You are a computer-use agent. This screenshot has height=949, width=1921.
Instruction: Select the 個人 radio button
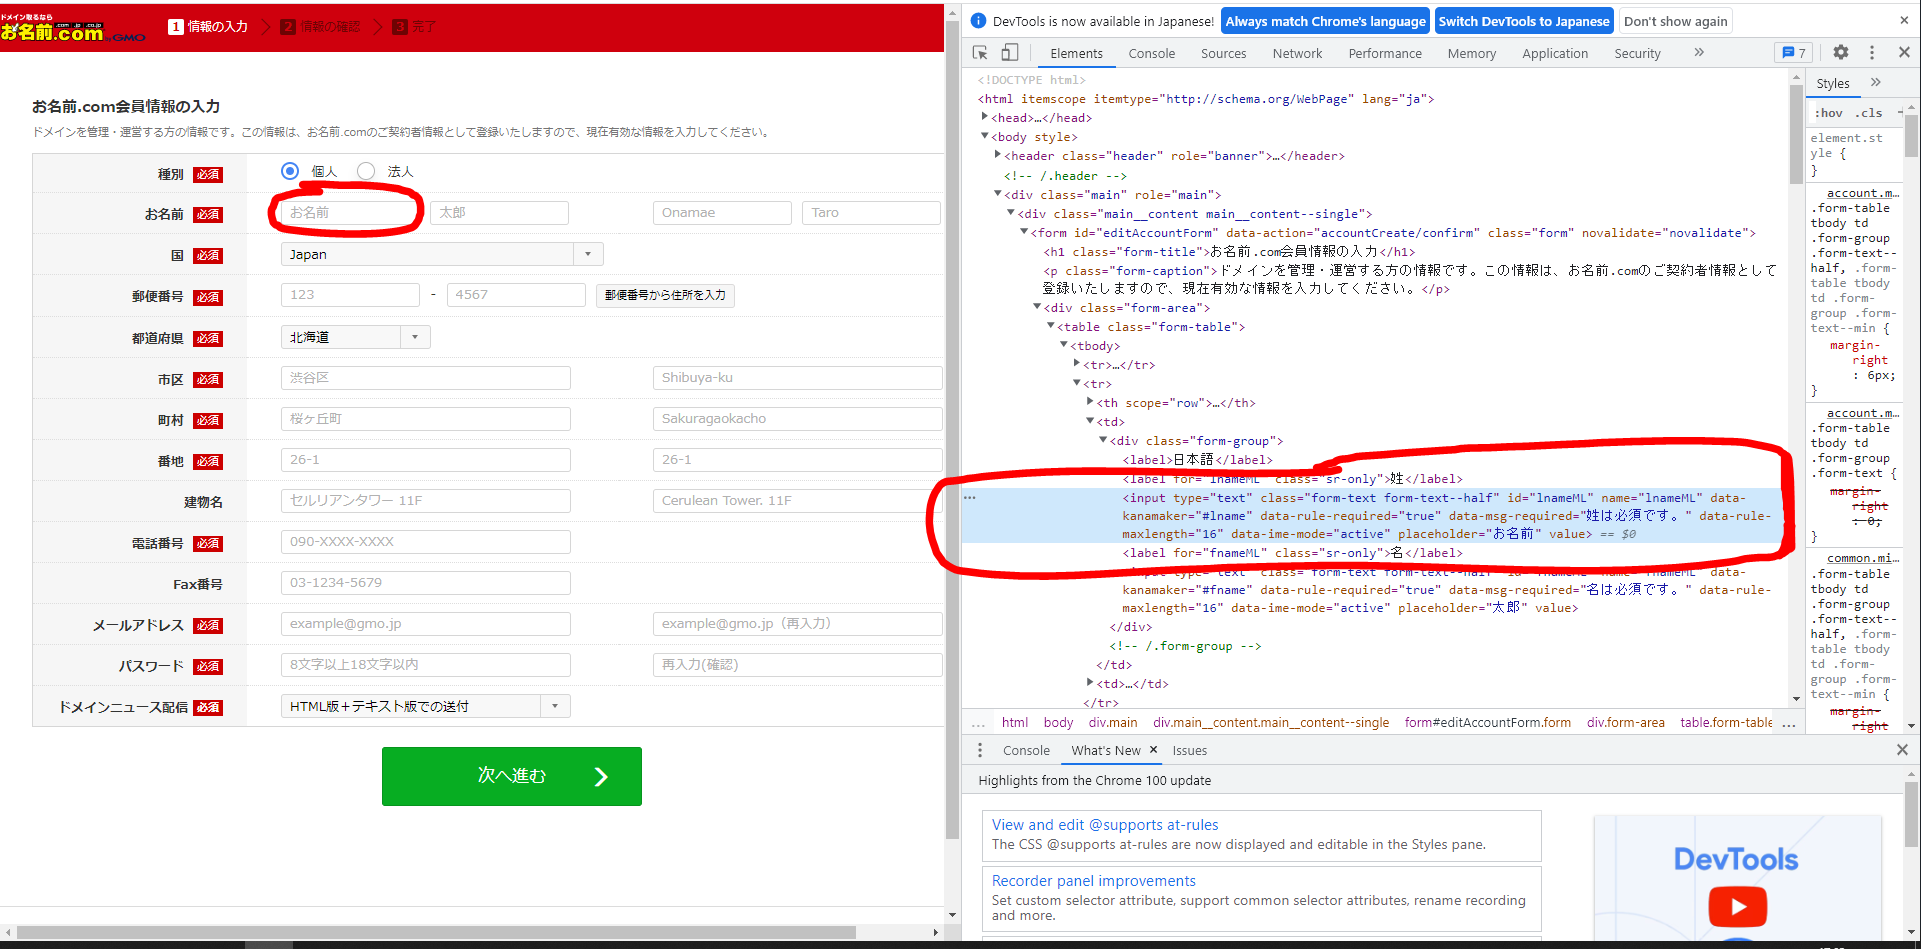(290, 171)
